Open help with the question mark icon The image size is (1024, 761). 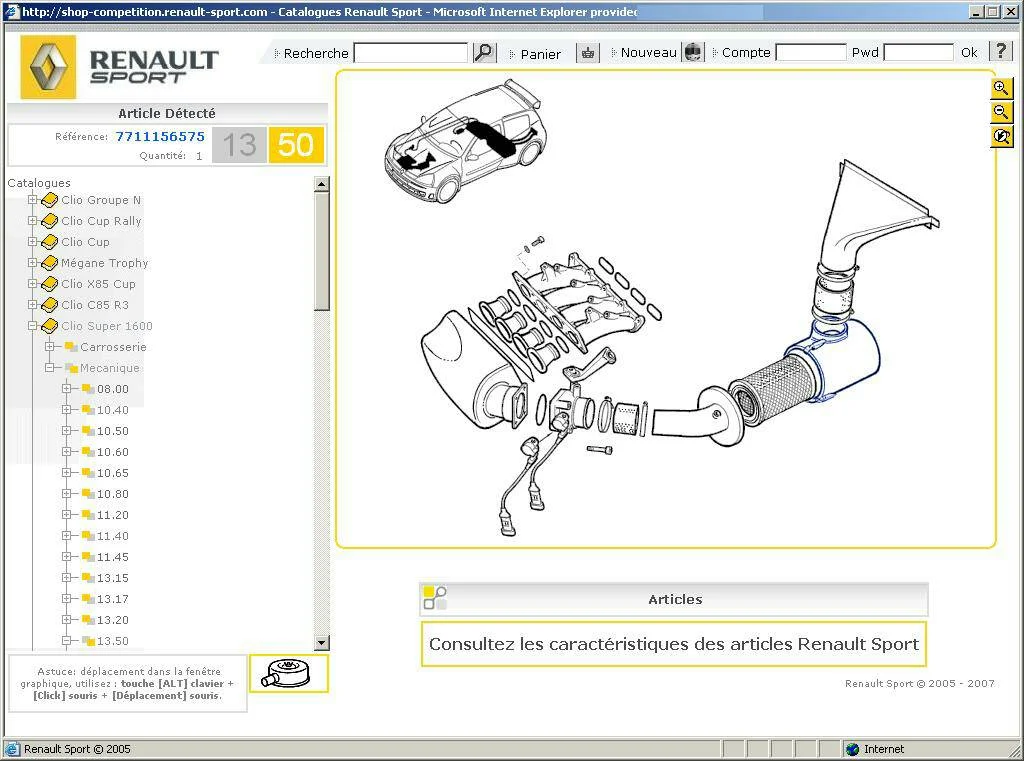(x=1000, y=52)
